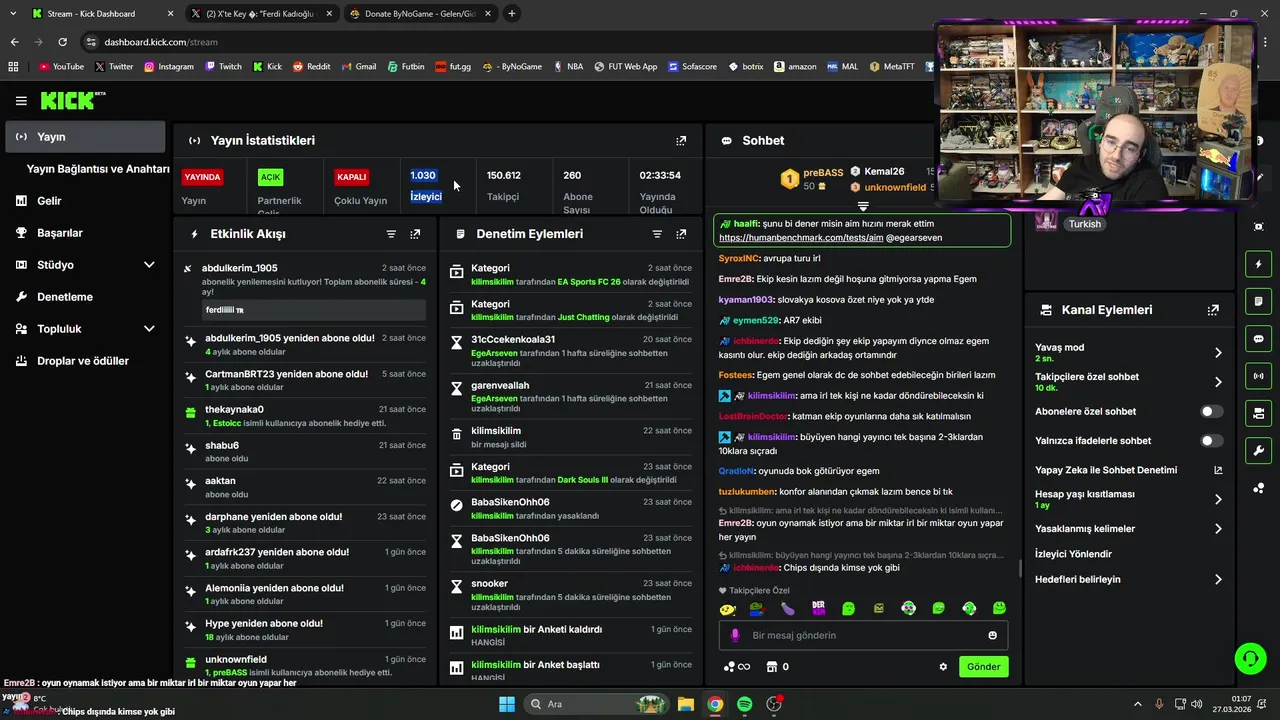Open Chrome from the taskbar

coord(715,704)
